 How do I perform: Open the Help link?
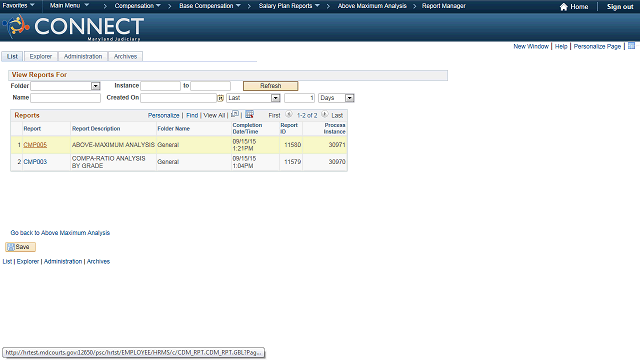click(561, 47)
